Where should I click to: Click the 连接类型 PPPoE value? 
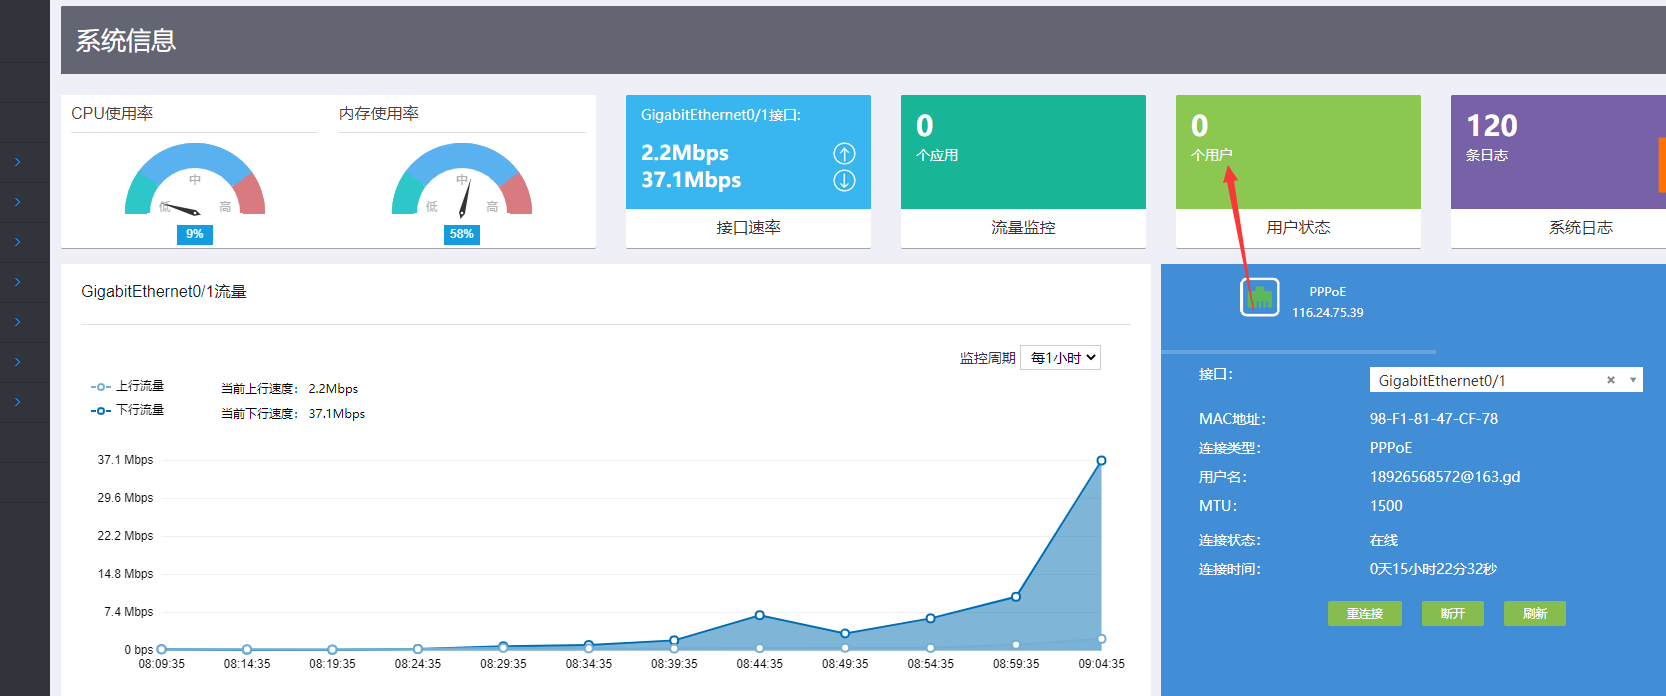tap(1391, 448)
